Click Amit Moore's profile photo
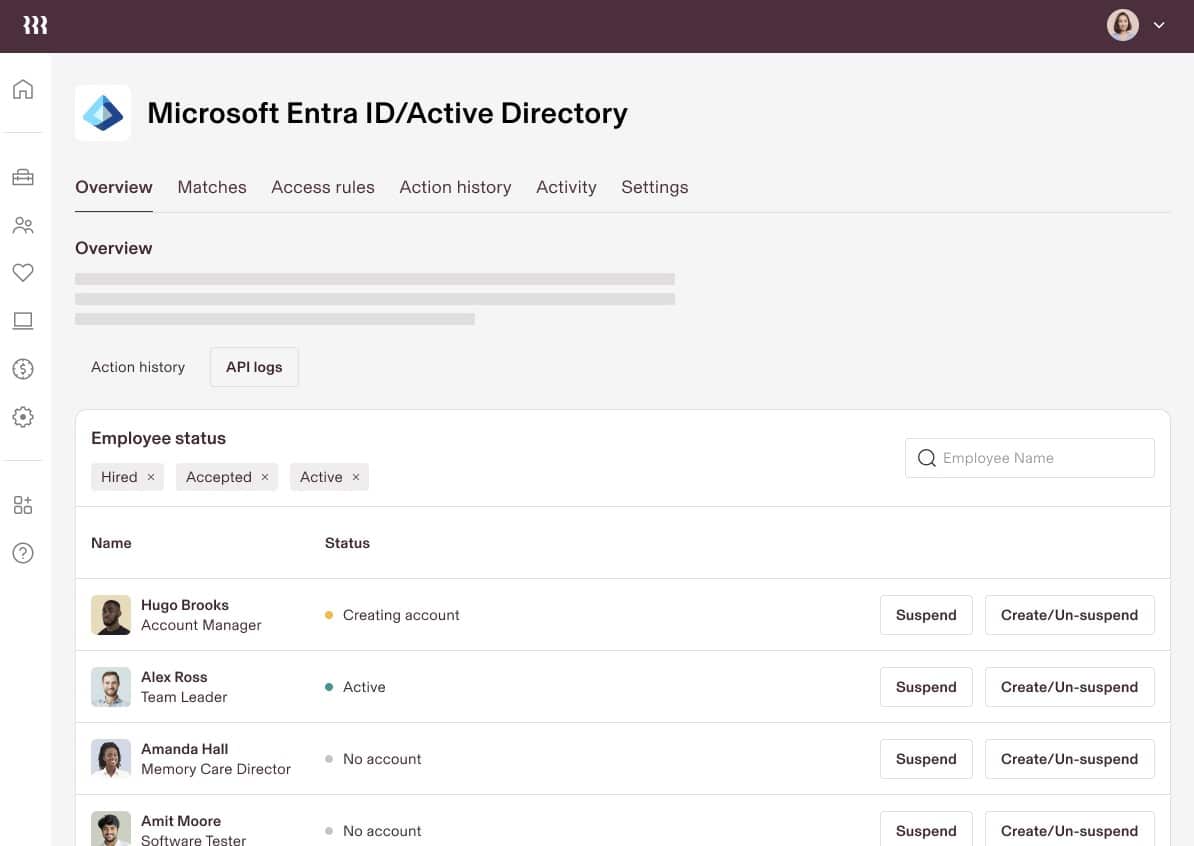Image resolution: width=1194 pixels, height=846 pixels. tap(110, 829)
